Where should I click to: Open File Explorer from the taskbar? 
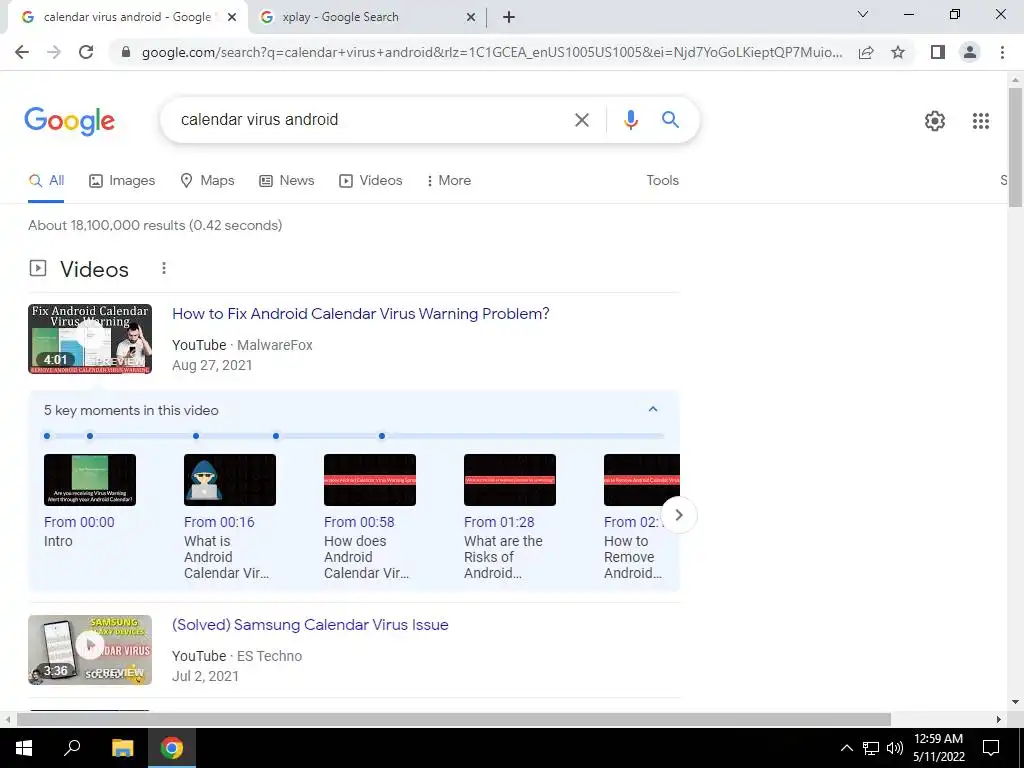tap(122, 748)
